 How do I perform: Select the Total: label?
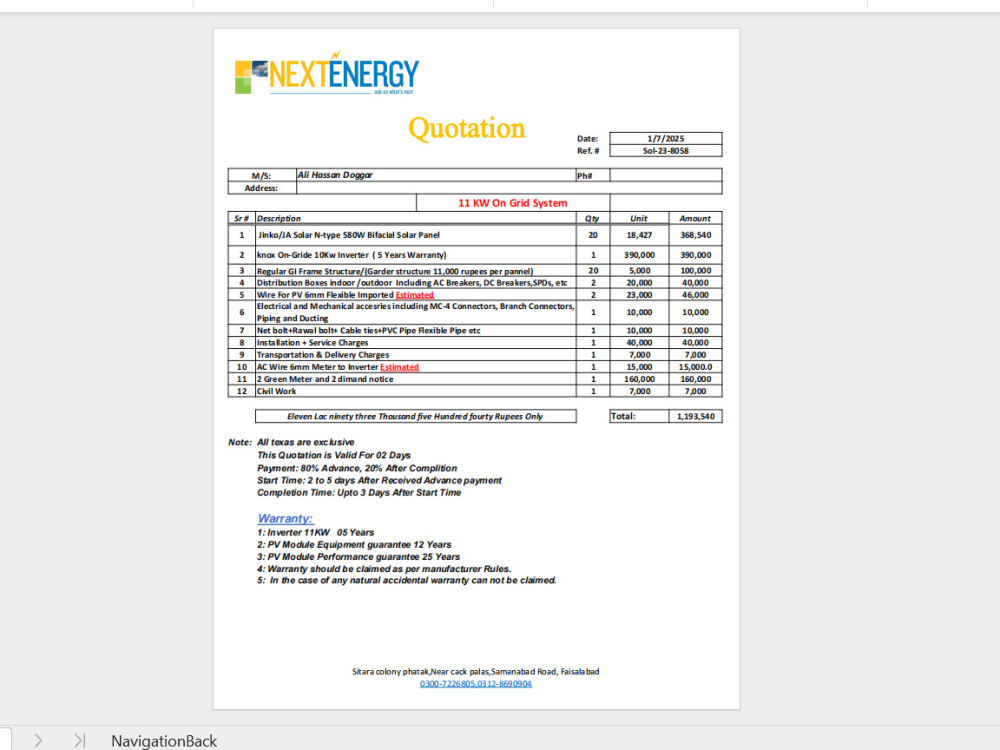(623, 416)
